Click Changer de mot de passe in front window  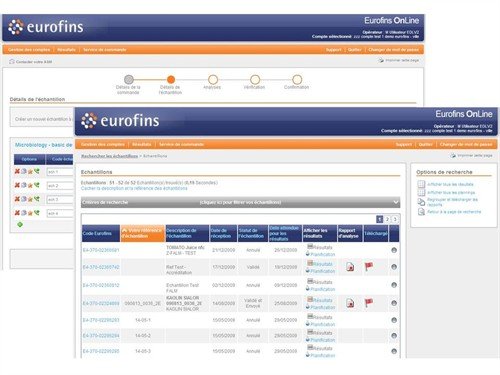[x=466, y=144]
